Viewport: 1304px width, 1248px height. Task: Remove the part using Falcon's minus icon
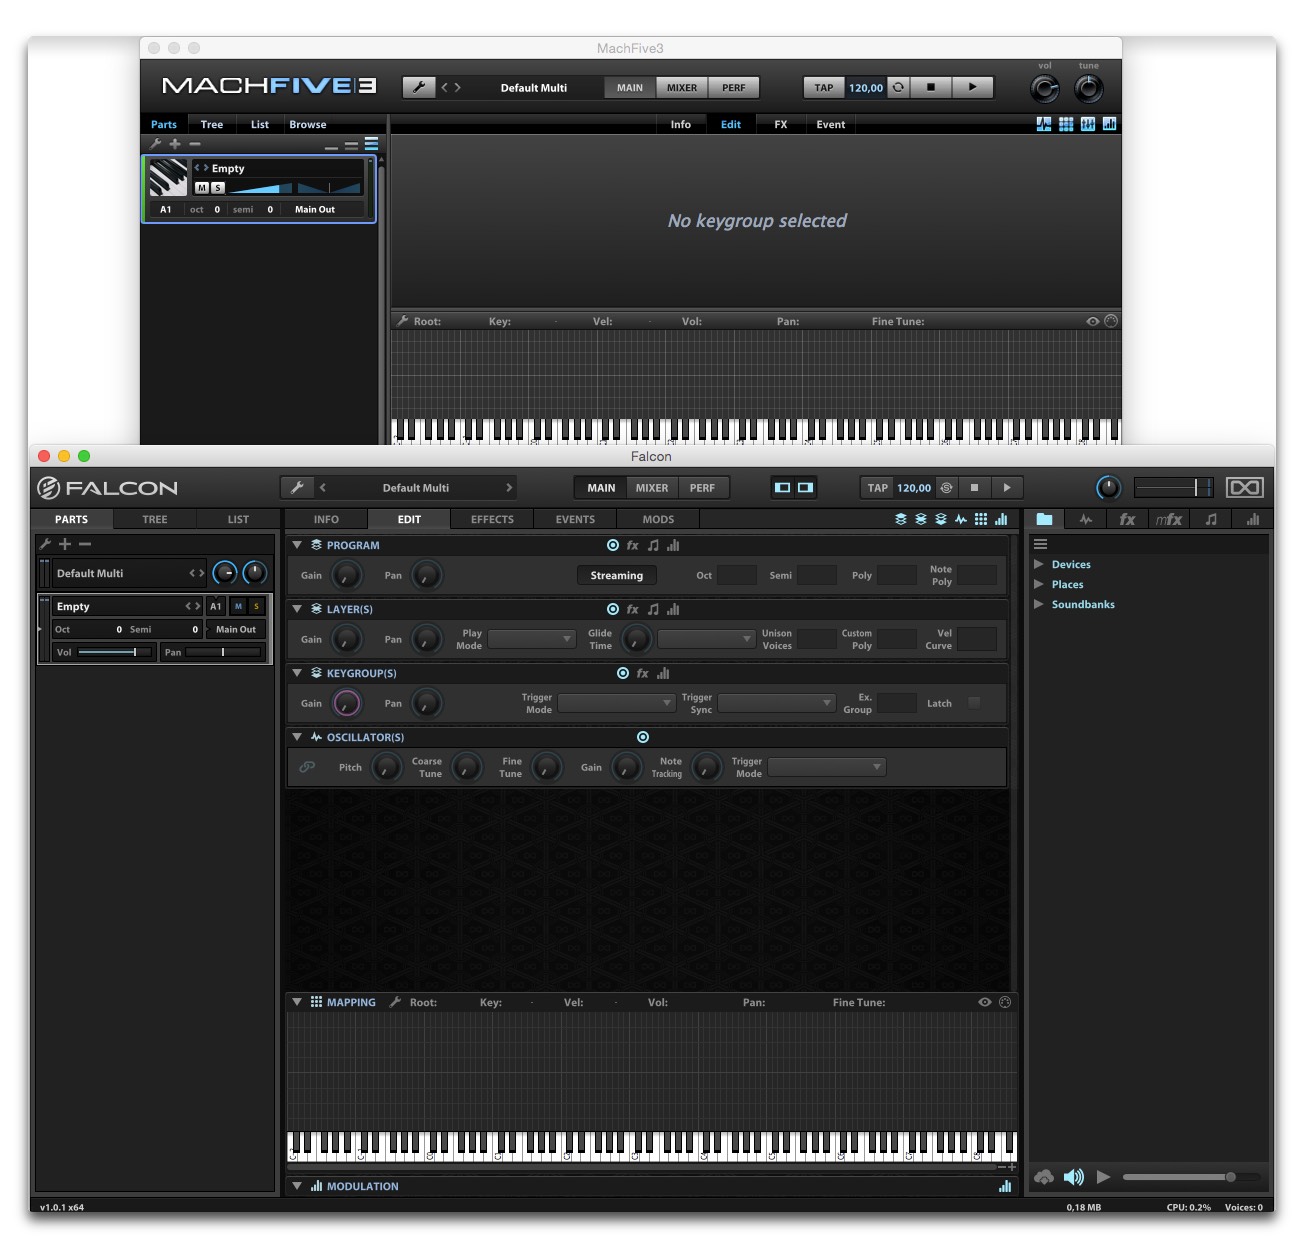tap(85, 544)
